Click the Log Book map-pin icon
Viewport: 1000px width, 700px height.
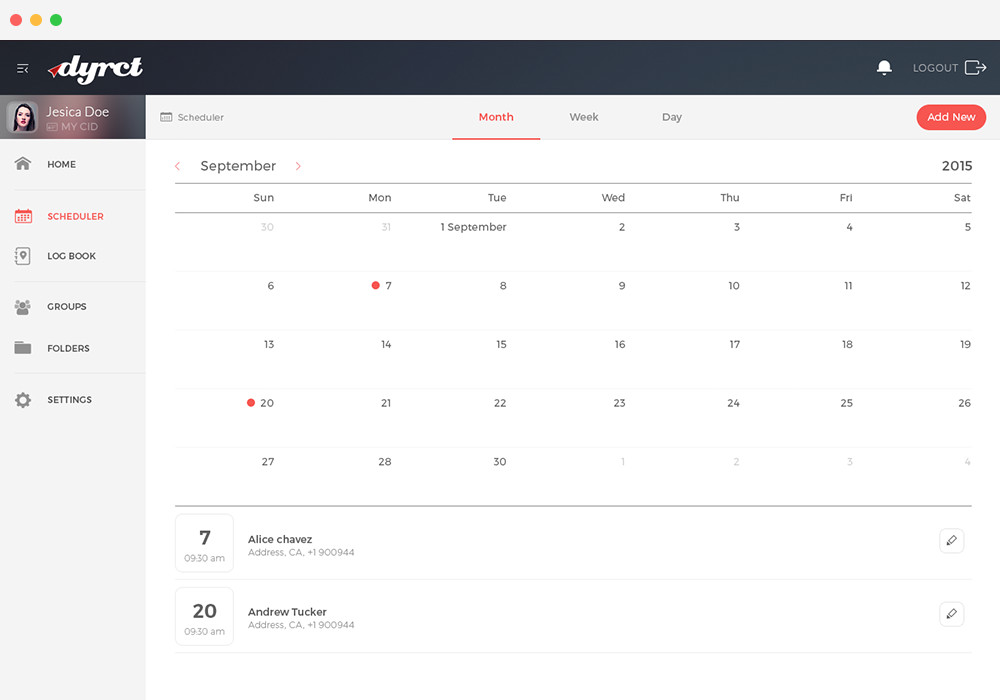coord(23,256)
